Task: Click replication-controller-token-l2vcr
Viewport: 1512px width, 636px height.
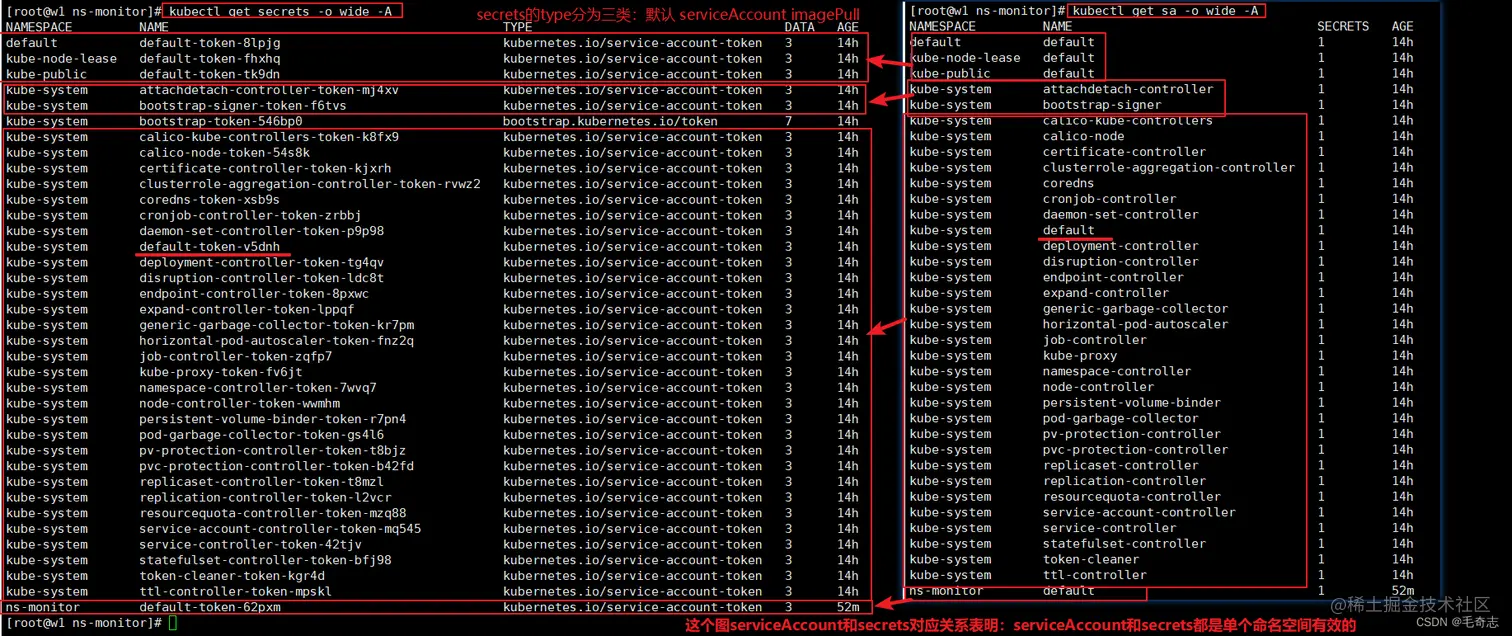Action: 265,498
